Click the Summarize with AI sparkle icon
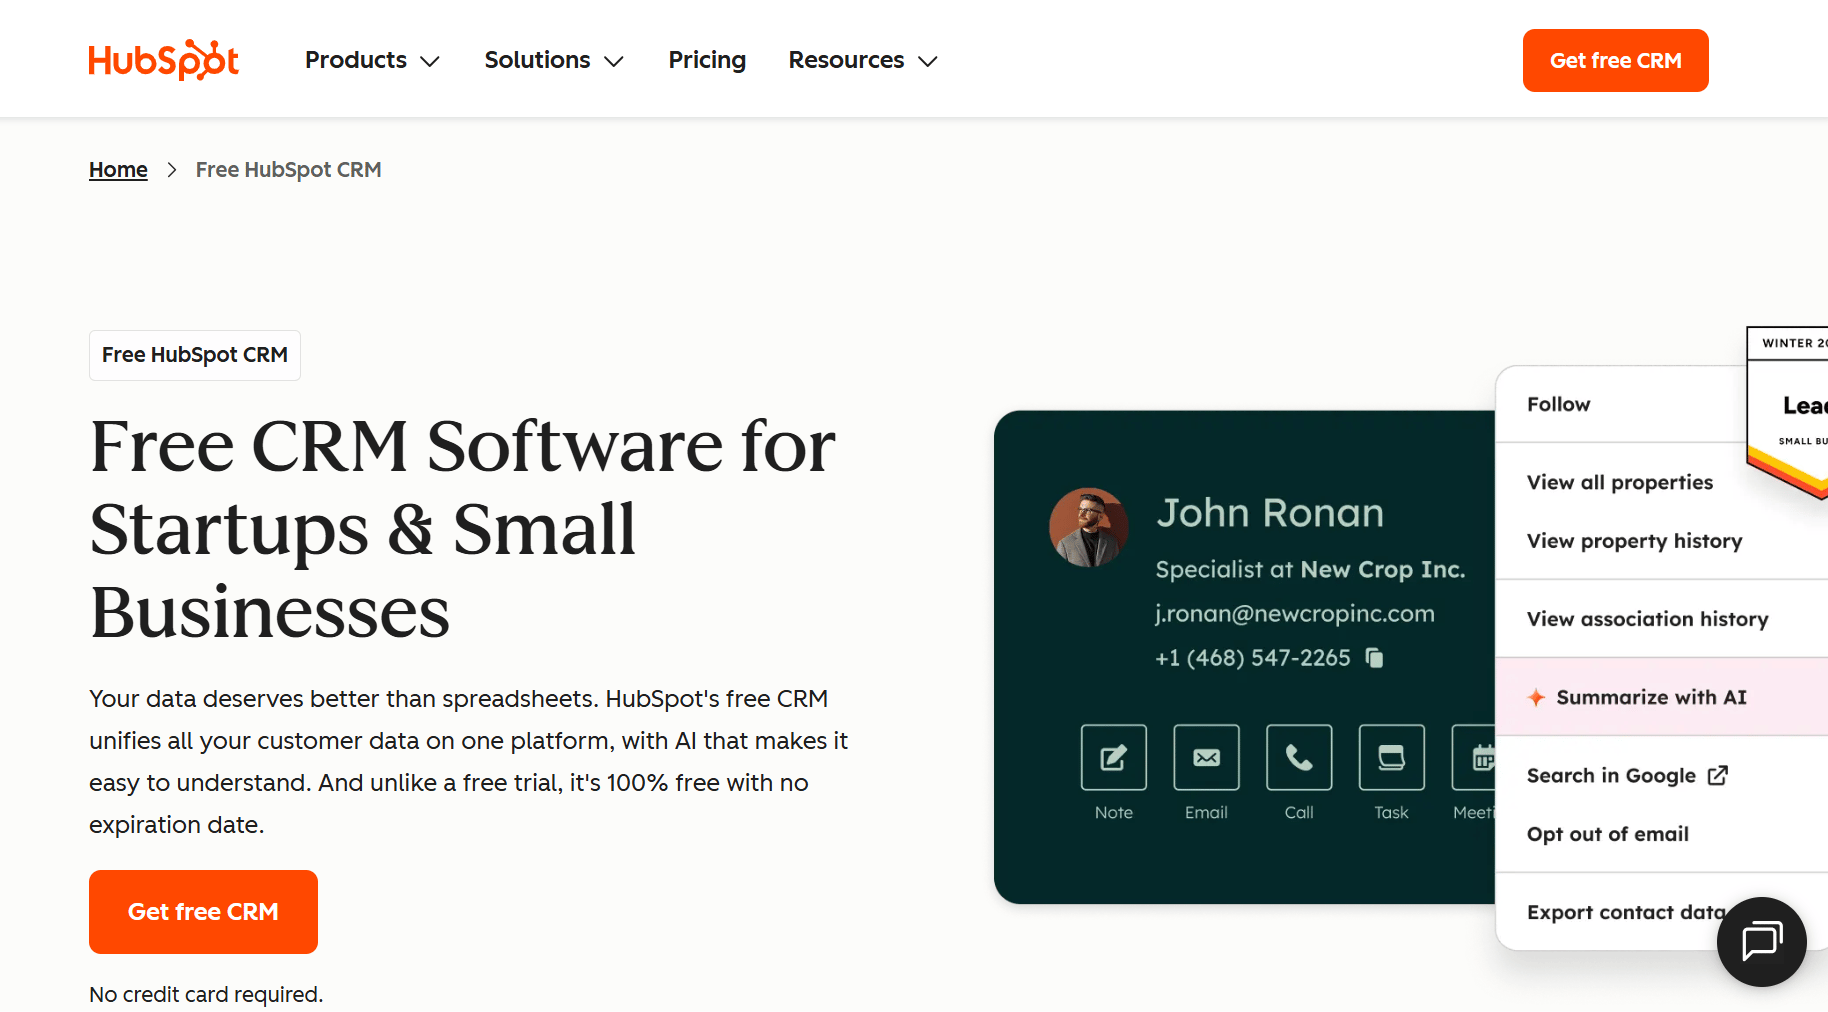This screenshot has height=1012, width=1828. point(1536,697)
